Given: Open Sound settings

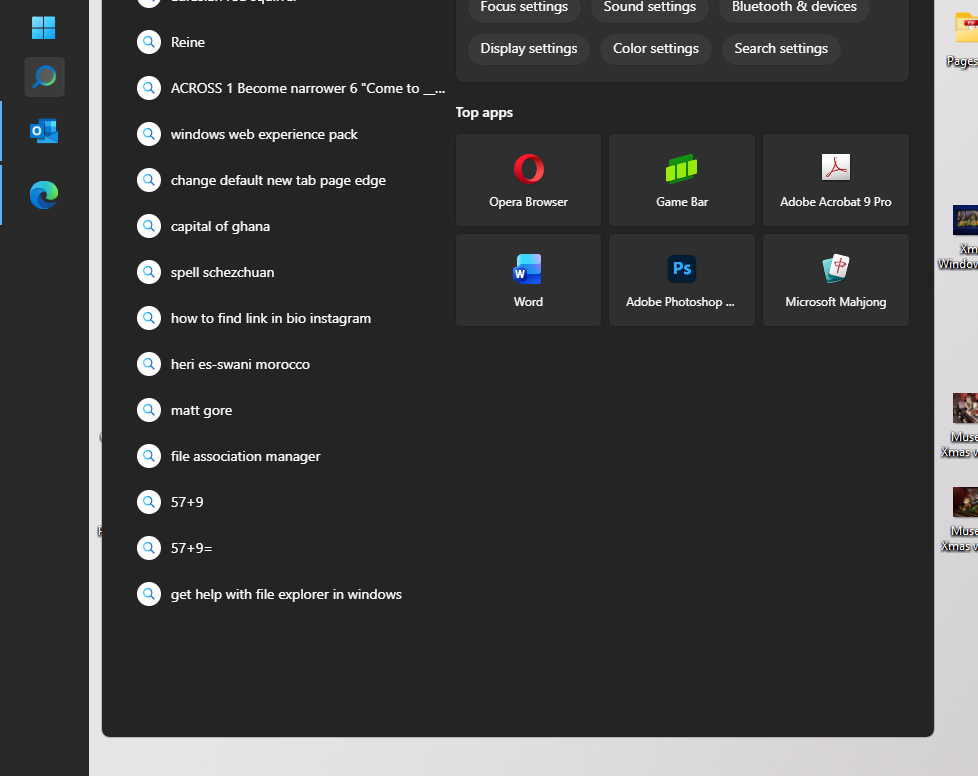Looking at the screenshot, I should 649,7.
